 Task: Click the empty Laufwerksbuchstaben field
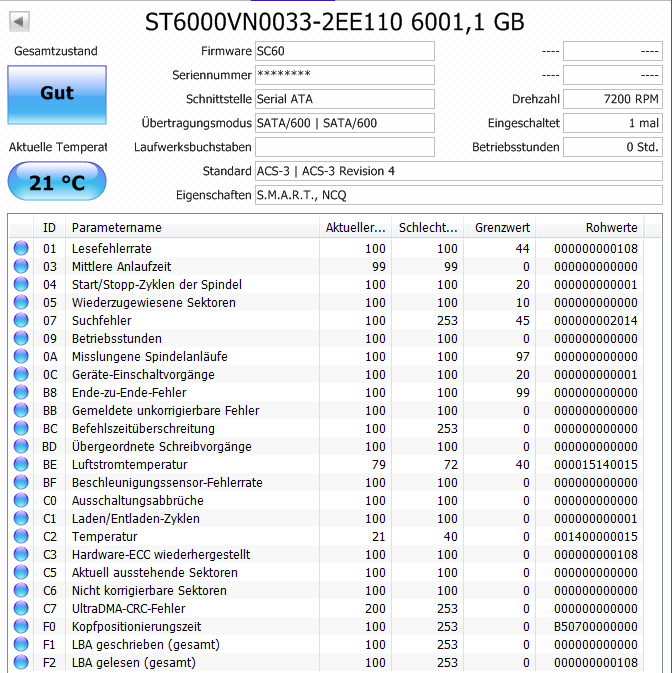pos(345,147)
